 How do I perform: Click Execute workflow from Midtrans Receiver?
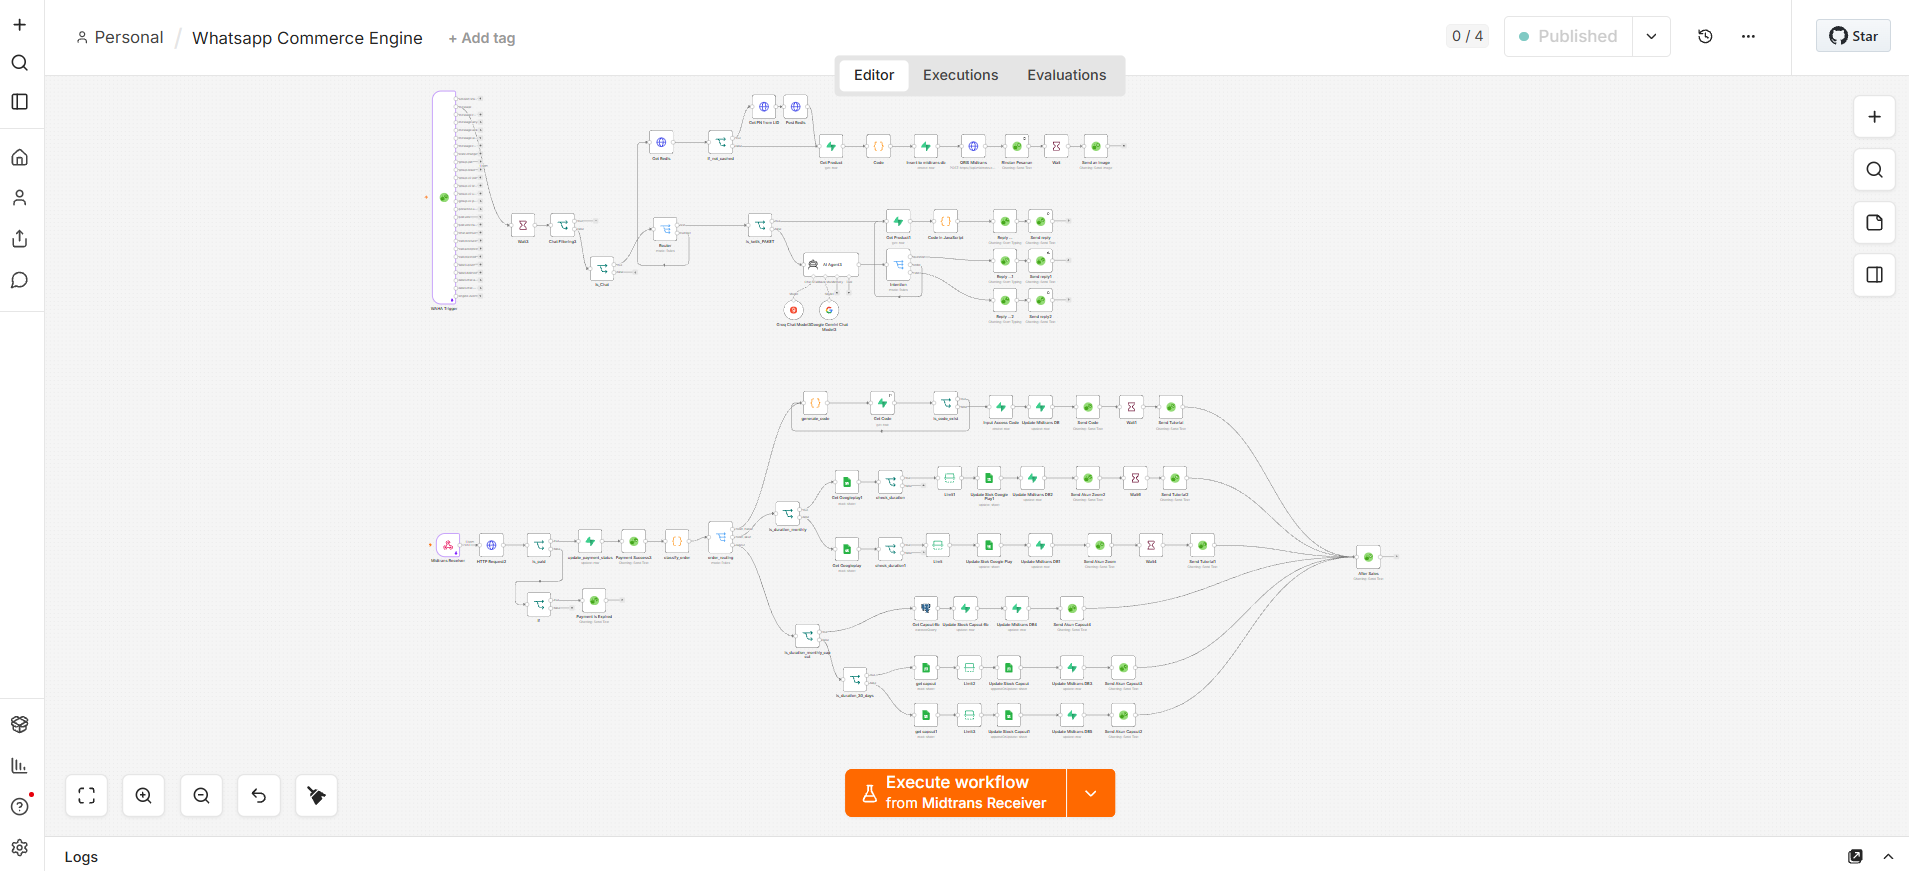click(955, 793)
